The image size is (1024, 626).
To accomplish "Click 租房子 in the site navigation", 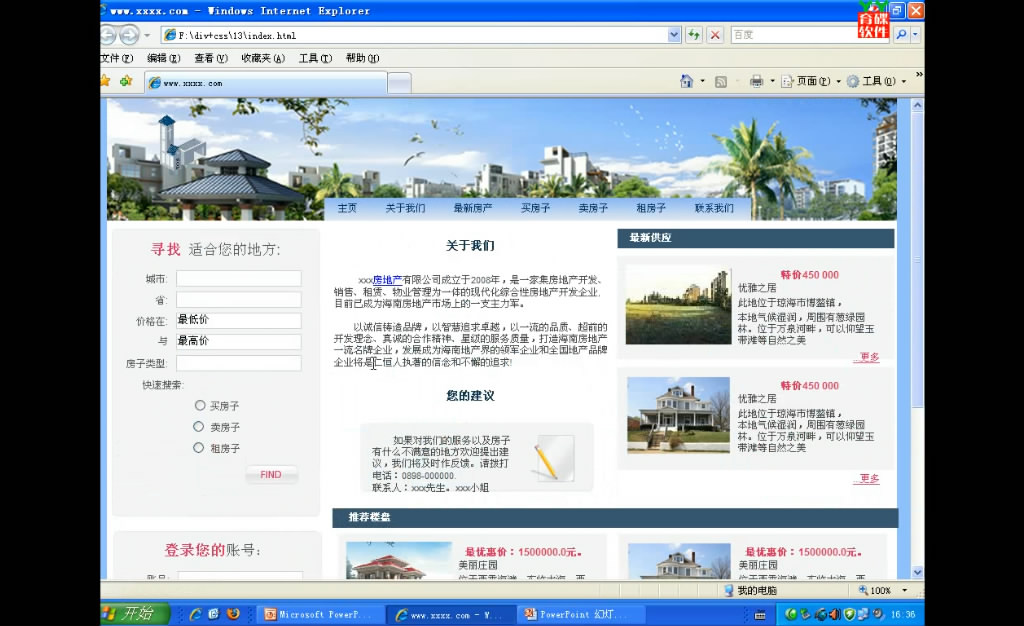I will (651, 208).
